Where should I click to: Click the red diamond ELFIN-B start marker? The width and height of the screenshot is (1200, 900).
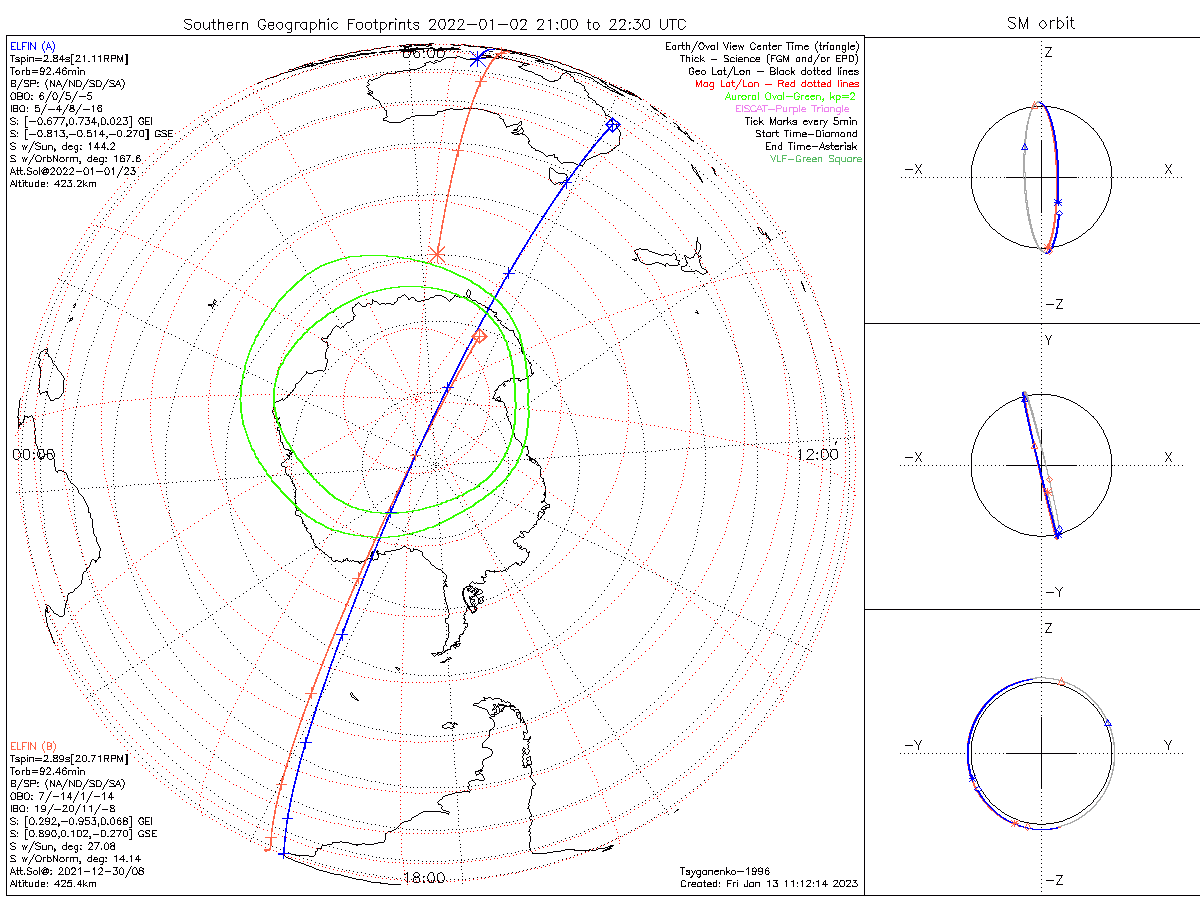pos(479,337)
